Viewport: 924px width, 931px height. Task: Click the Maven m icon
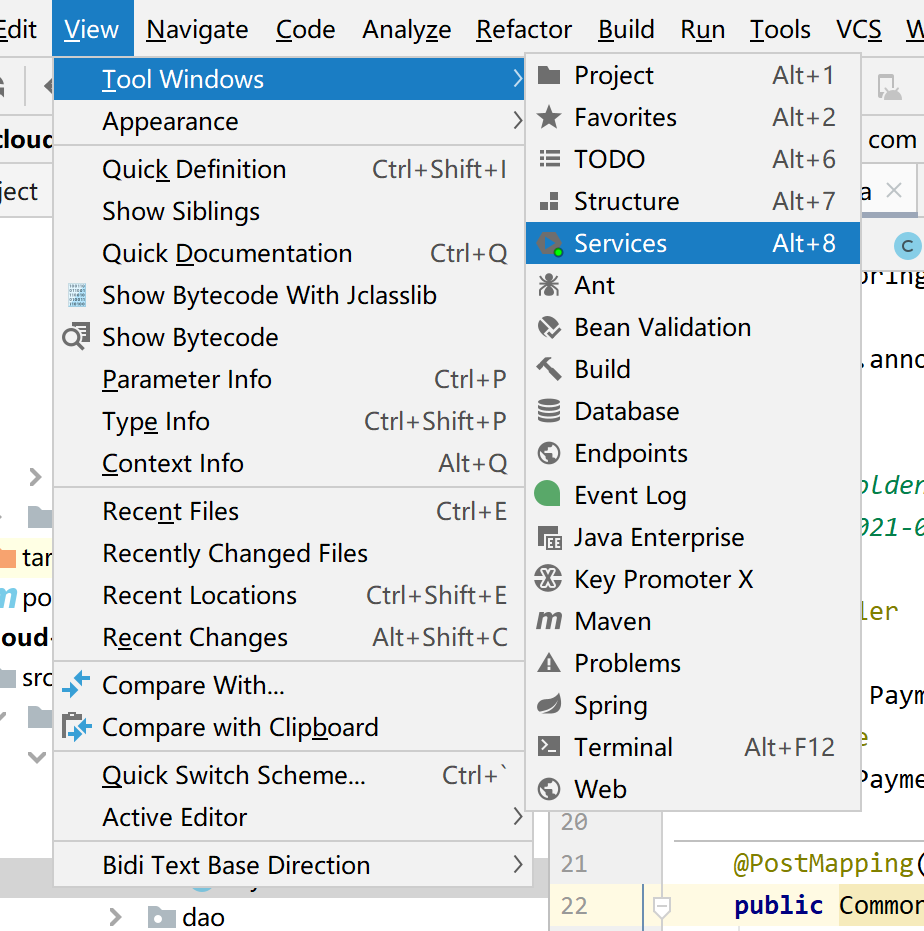pyautogui.click(x=549, y=621)
